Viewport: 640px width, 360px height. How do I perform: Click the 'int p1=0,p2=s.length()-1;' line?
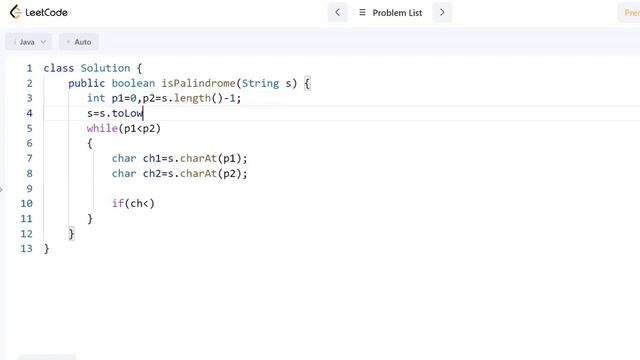click(164, 98)
